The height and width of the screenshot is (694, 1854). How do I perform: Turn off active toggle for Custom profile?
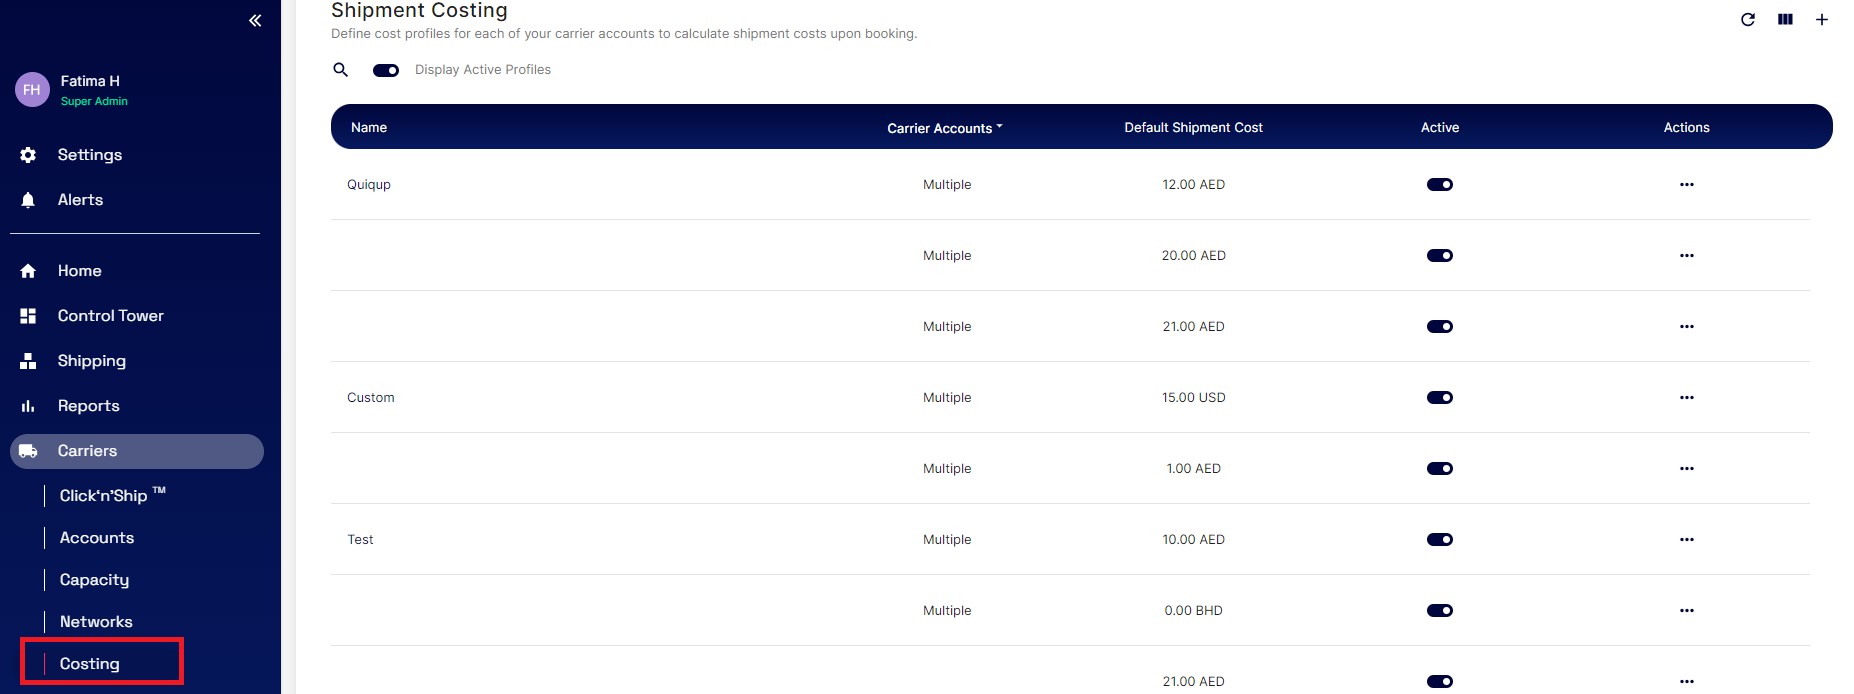[1439, 398]
